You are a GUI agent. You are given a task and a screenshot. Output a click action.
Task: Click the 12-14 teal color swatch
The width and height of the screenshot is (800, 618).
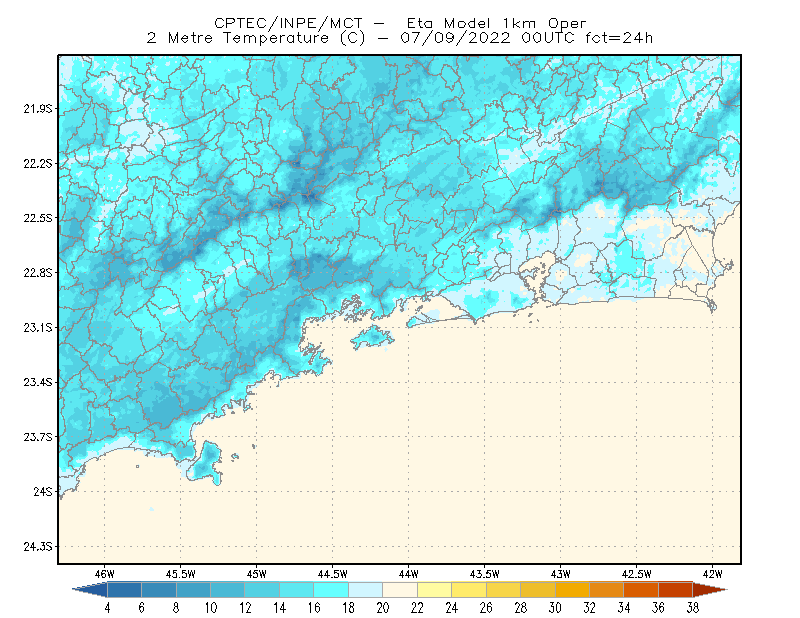(262, 590)
